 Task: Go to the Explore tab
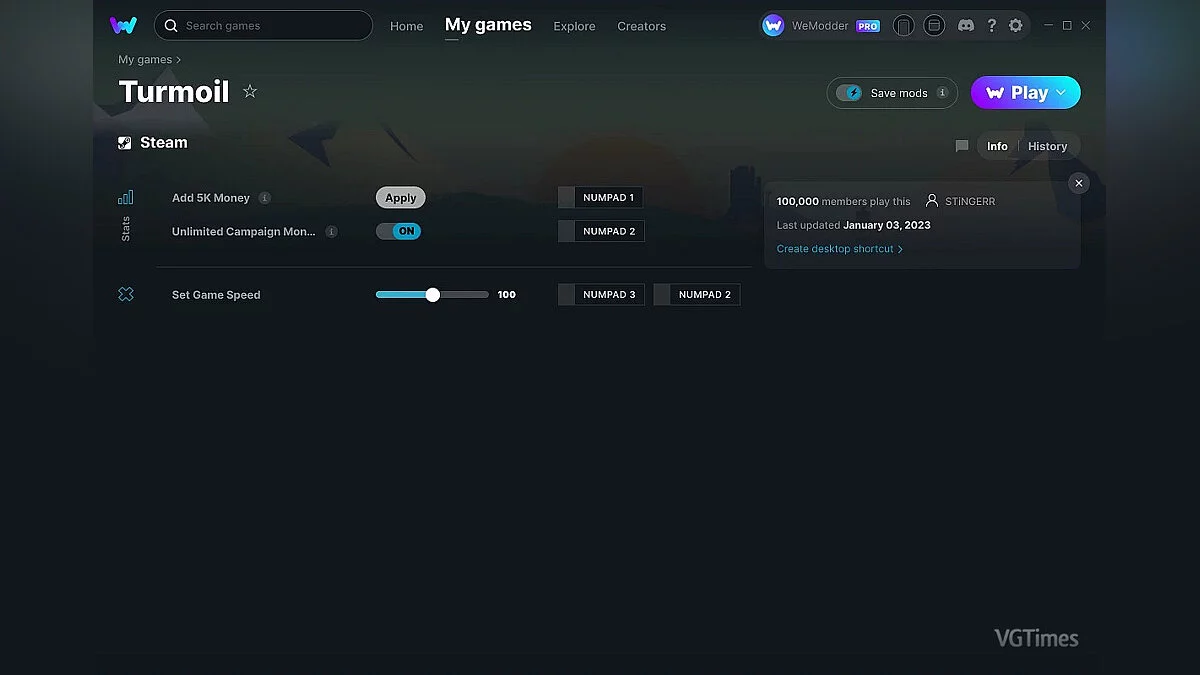tap(574, 26)
